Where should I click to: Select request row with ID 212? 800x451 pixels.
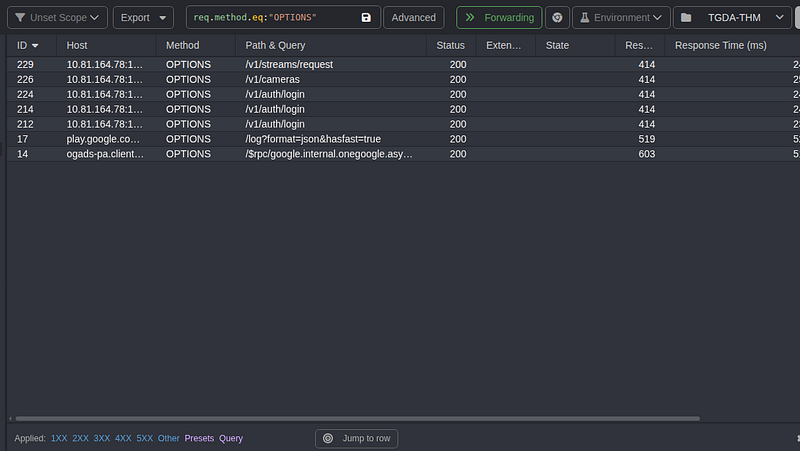[403, 124]
